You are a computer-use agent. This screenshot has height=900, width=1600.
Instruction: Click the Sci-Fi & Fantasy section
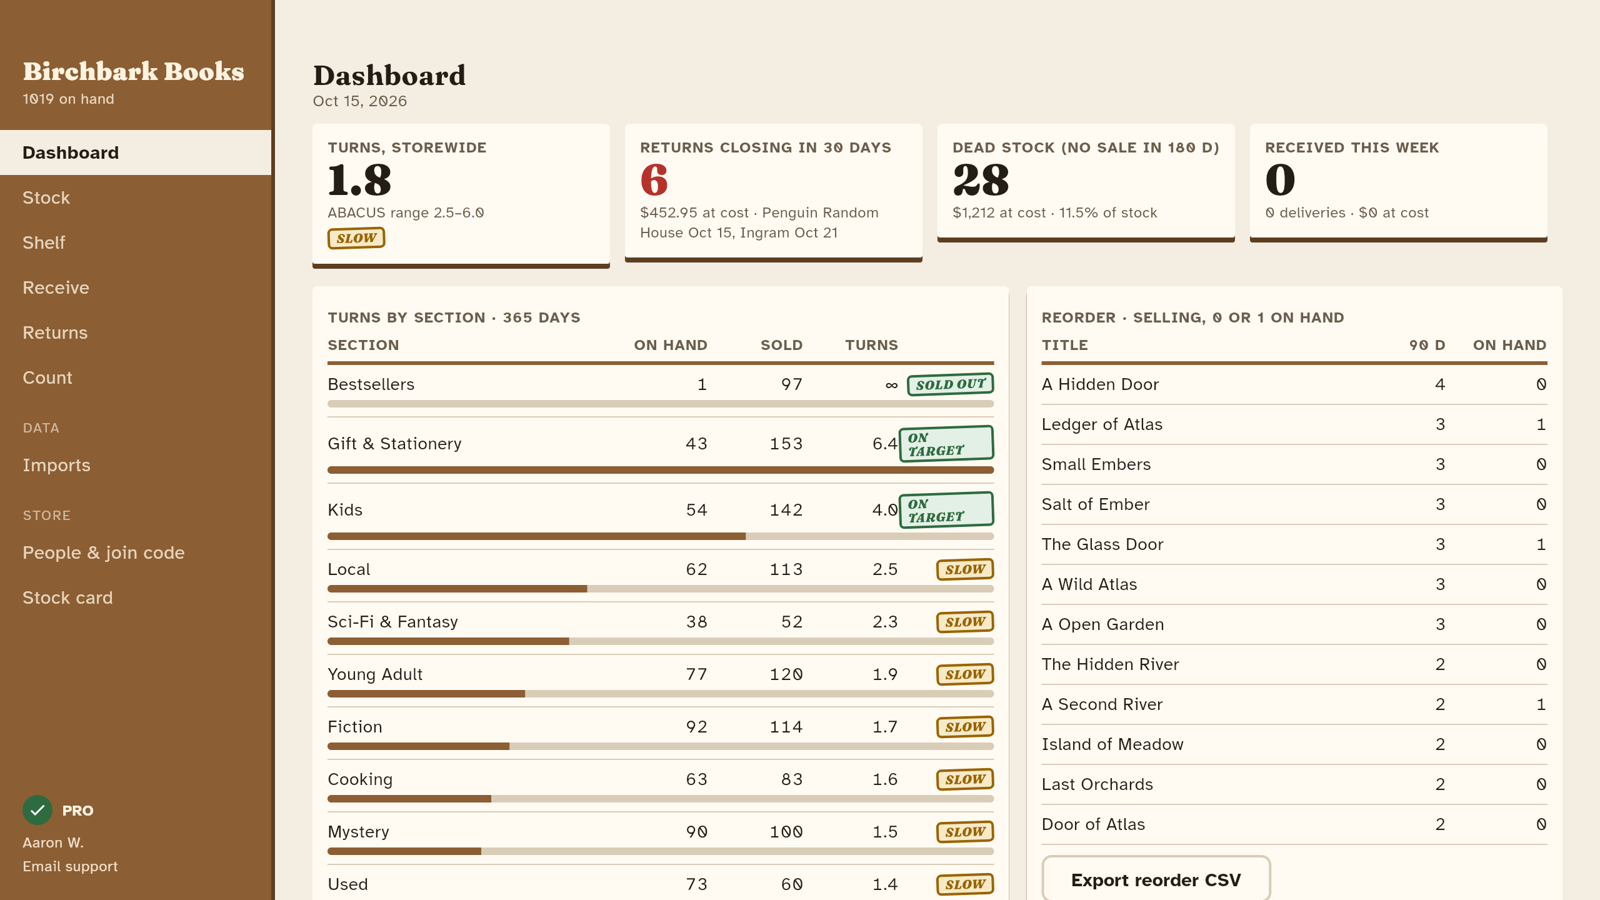pyautogui.click(x=393, y=621)
